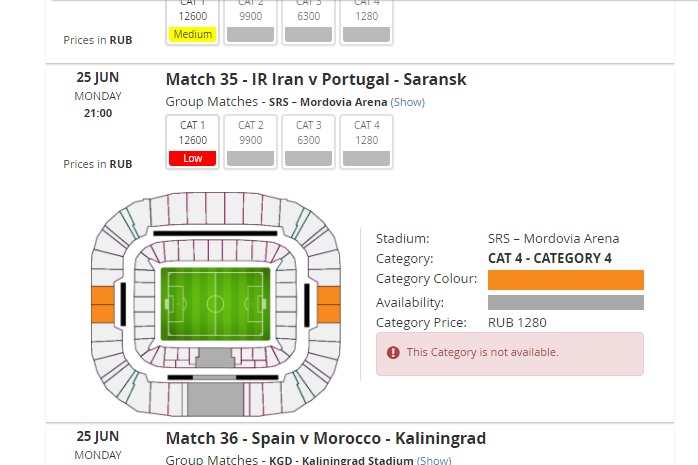Click the 'This Category is not available' alert
Screen dimensions: 698x465
[x=510, y=353]
